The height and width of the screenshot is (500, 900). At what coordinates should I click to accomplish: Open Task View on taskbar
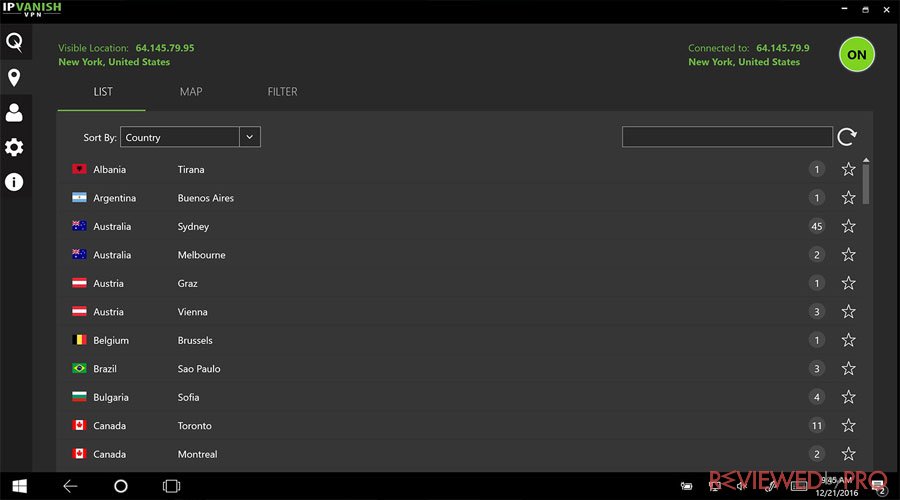(x=171, y=486)
